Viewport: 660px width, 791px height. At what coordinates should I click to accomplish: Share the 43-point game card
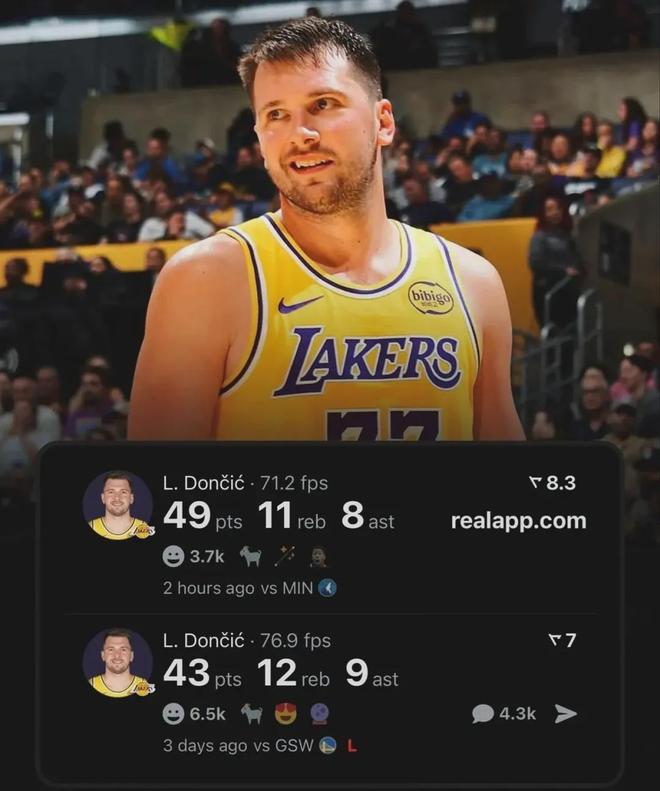(x=566, y=713)
